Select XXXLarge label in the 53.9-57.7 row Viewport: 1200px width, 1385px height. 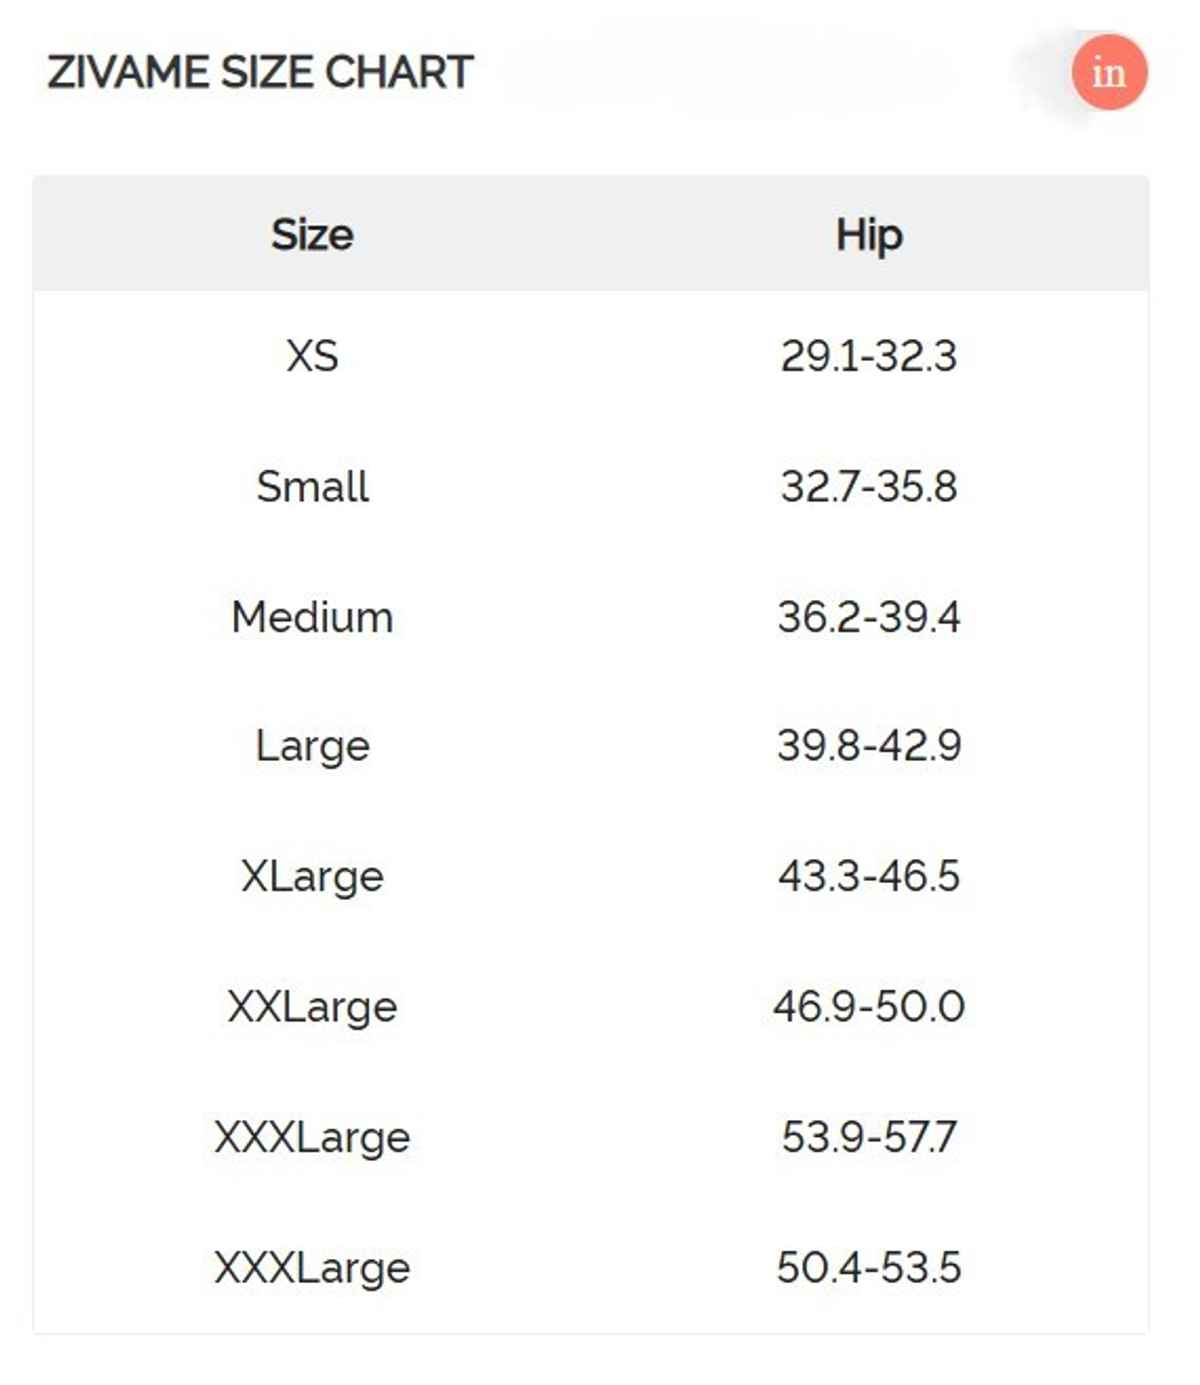(312, 1137)
